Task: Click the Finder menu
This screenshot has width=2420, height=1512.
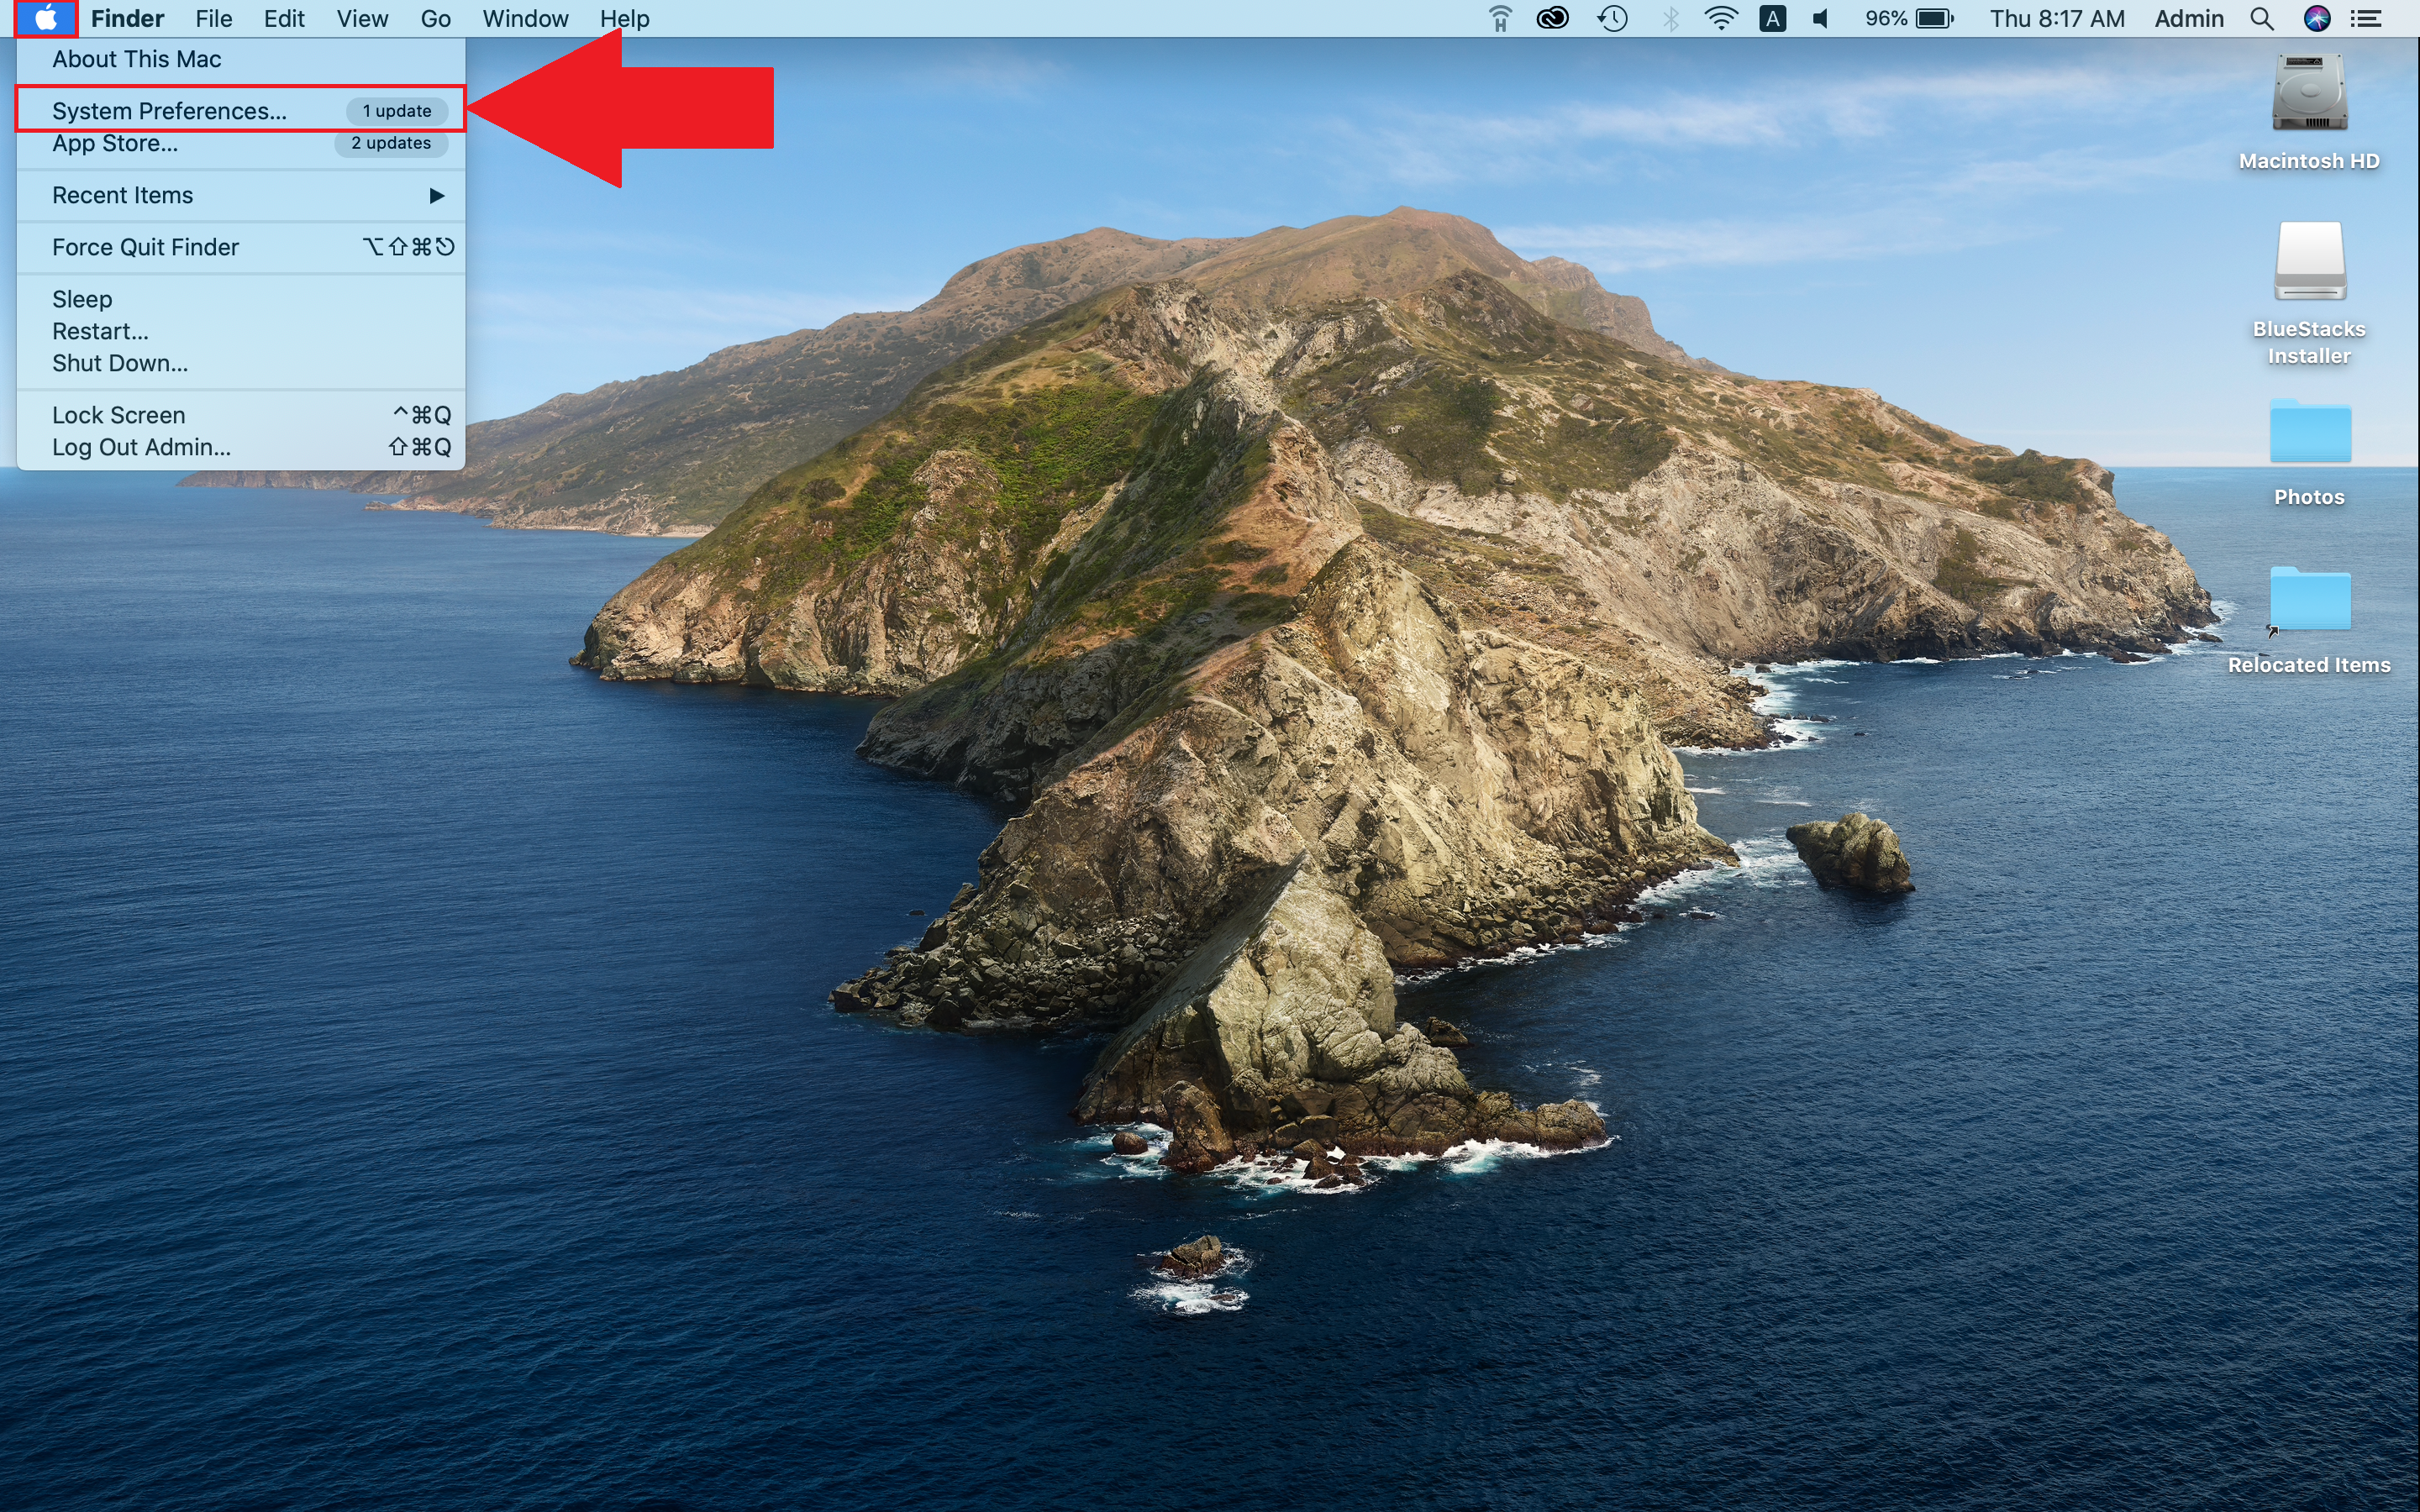Action: pos(127,18)
